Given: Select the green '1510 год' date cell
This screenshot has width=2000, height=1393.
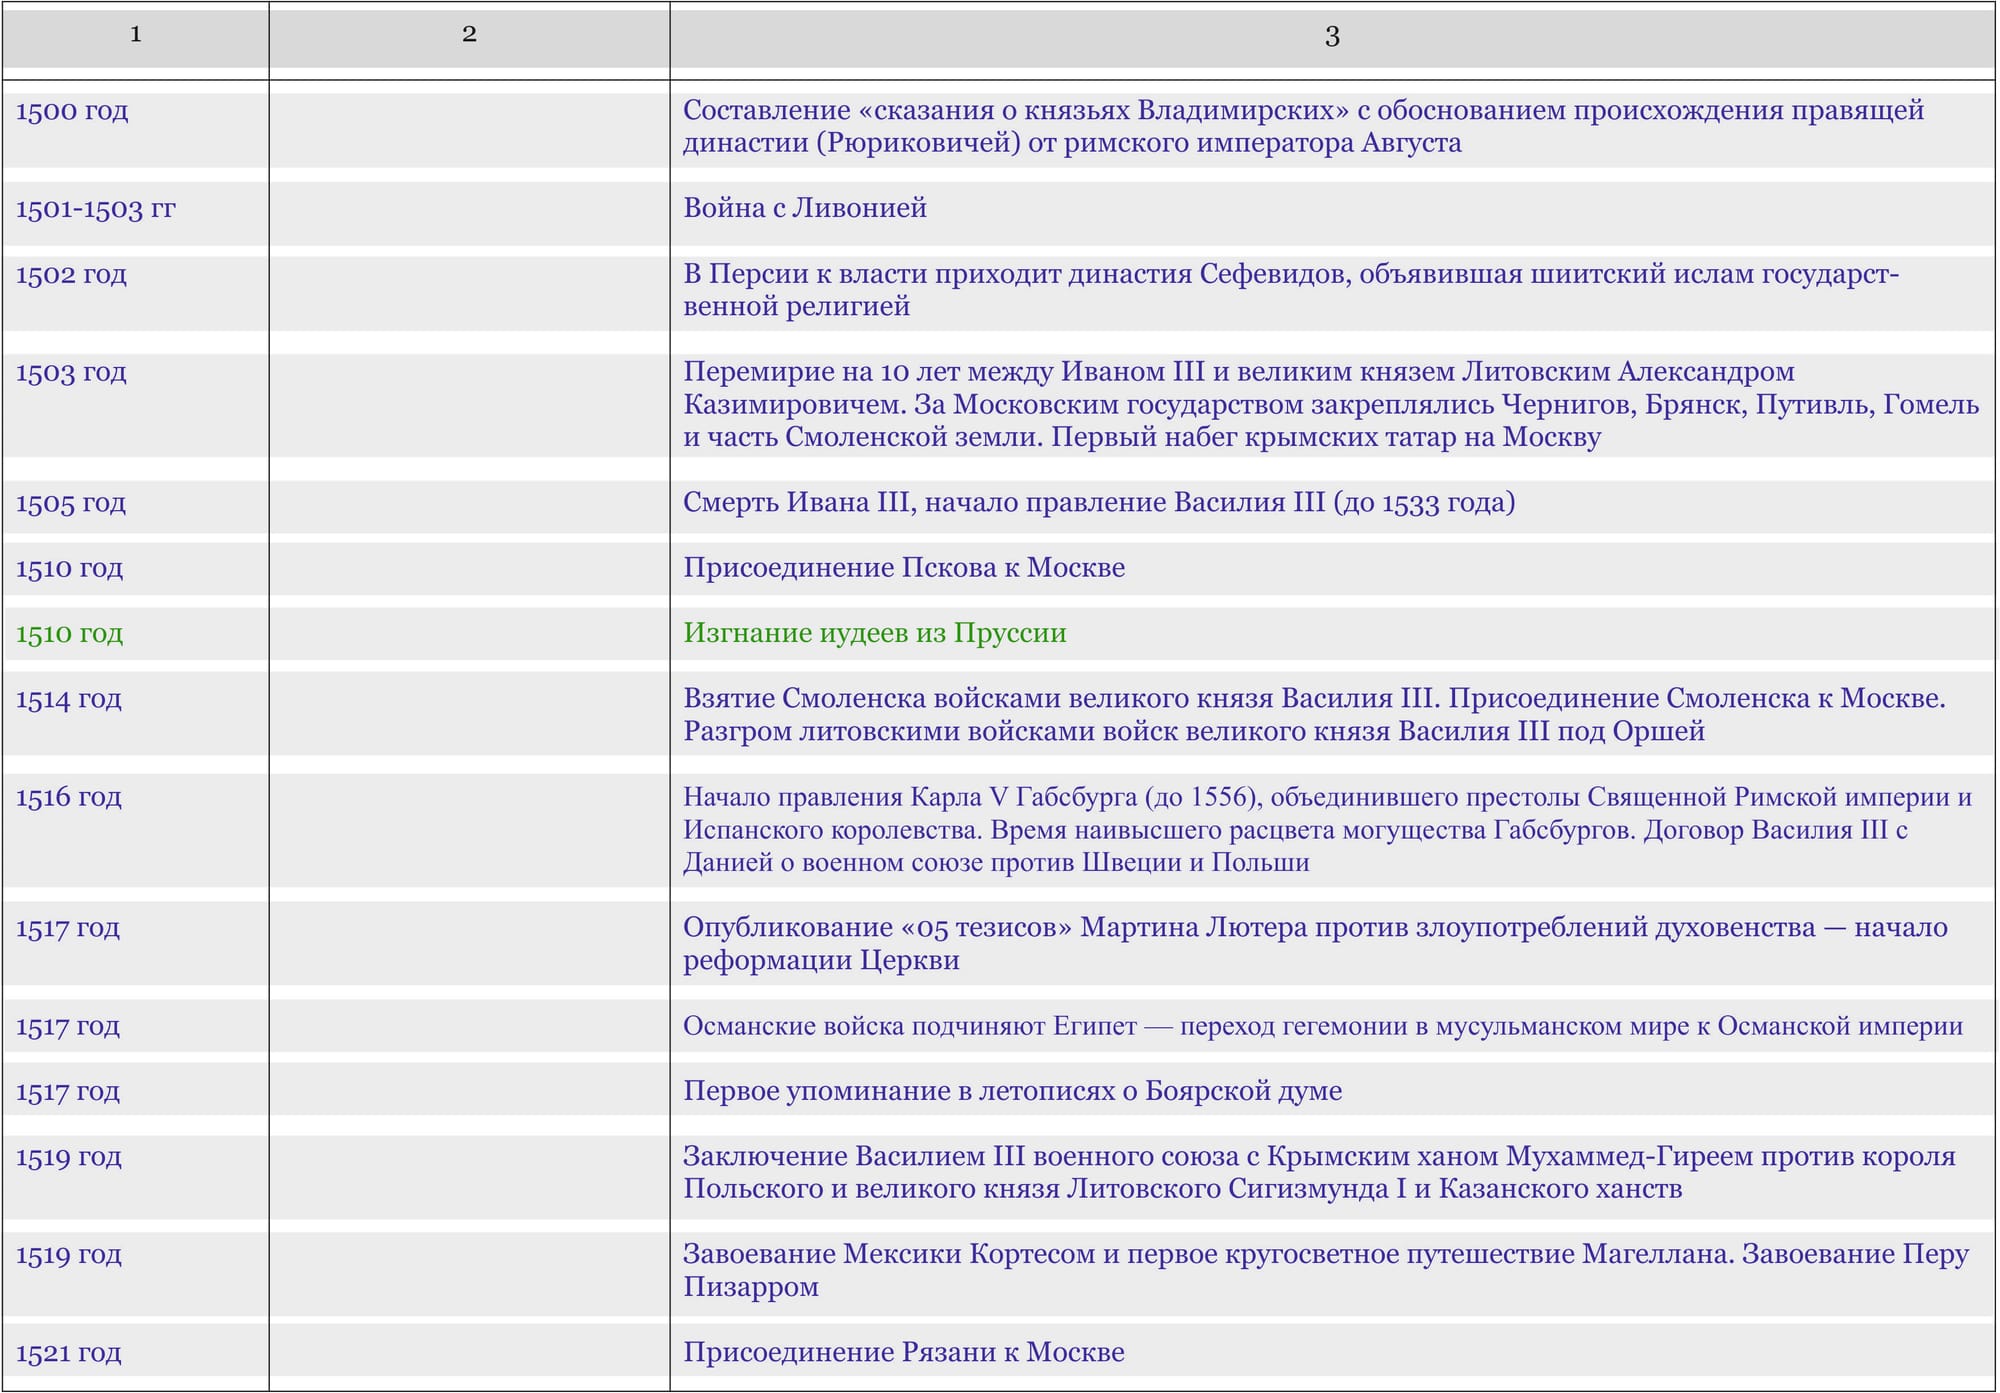Looking at the screenshot, I should coord(69,634).
